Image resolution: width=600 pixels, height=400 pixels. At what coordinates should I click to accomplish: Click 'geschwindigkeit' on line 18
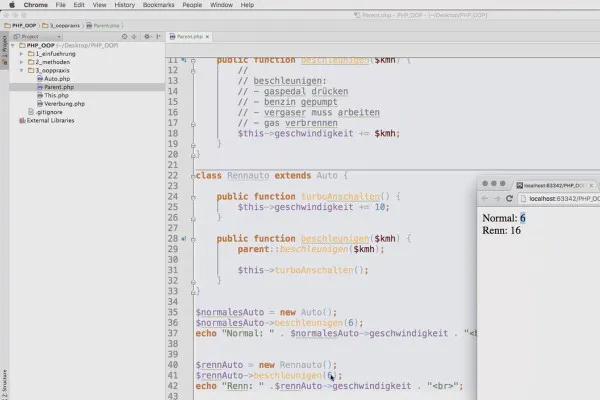(x=314, y=134)
